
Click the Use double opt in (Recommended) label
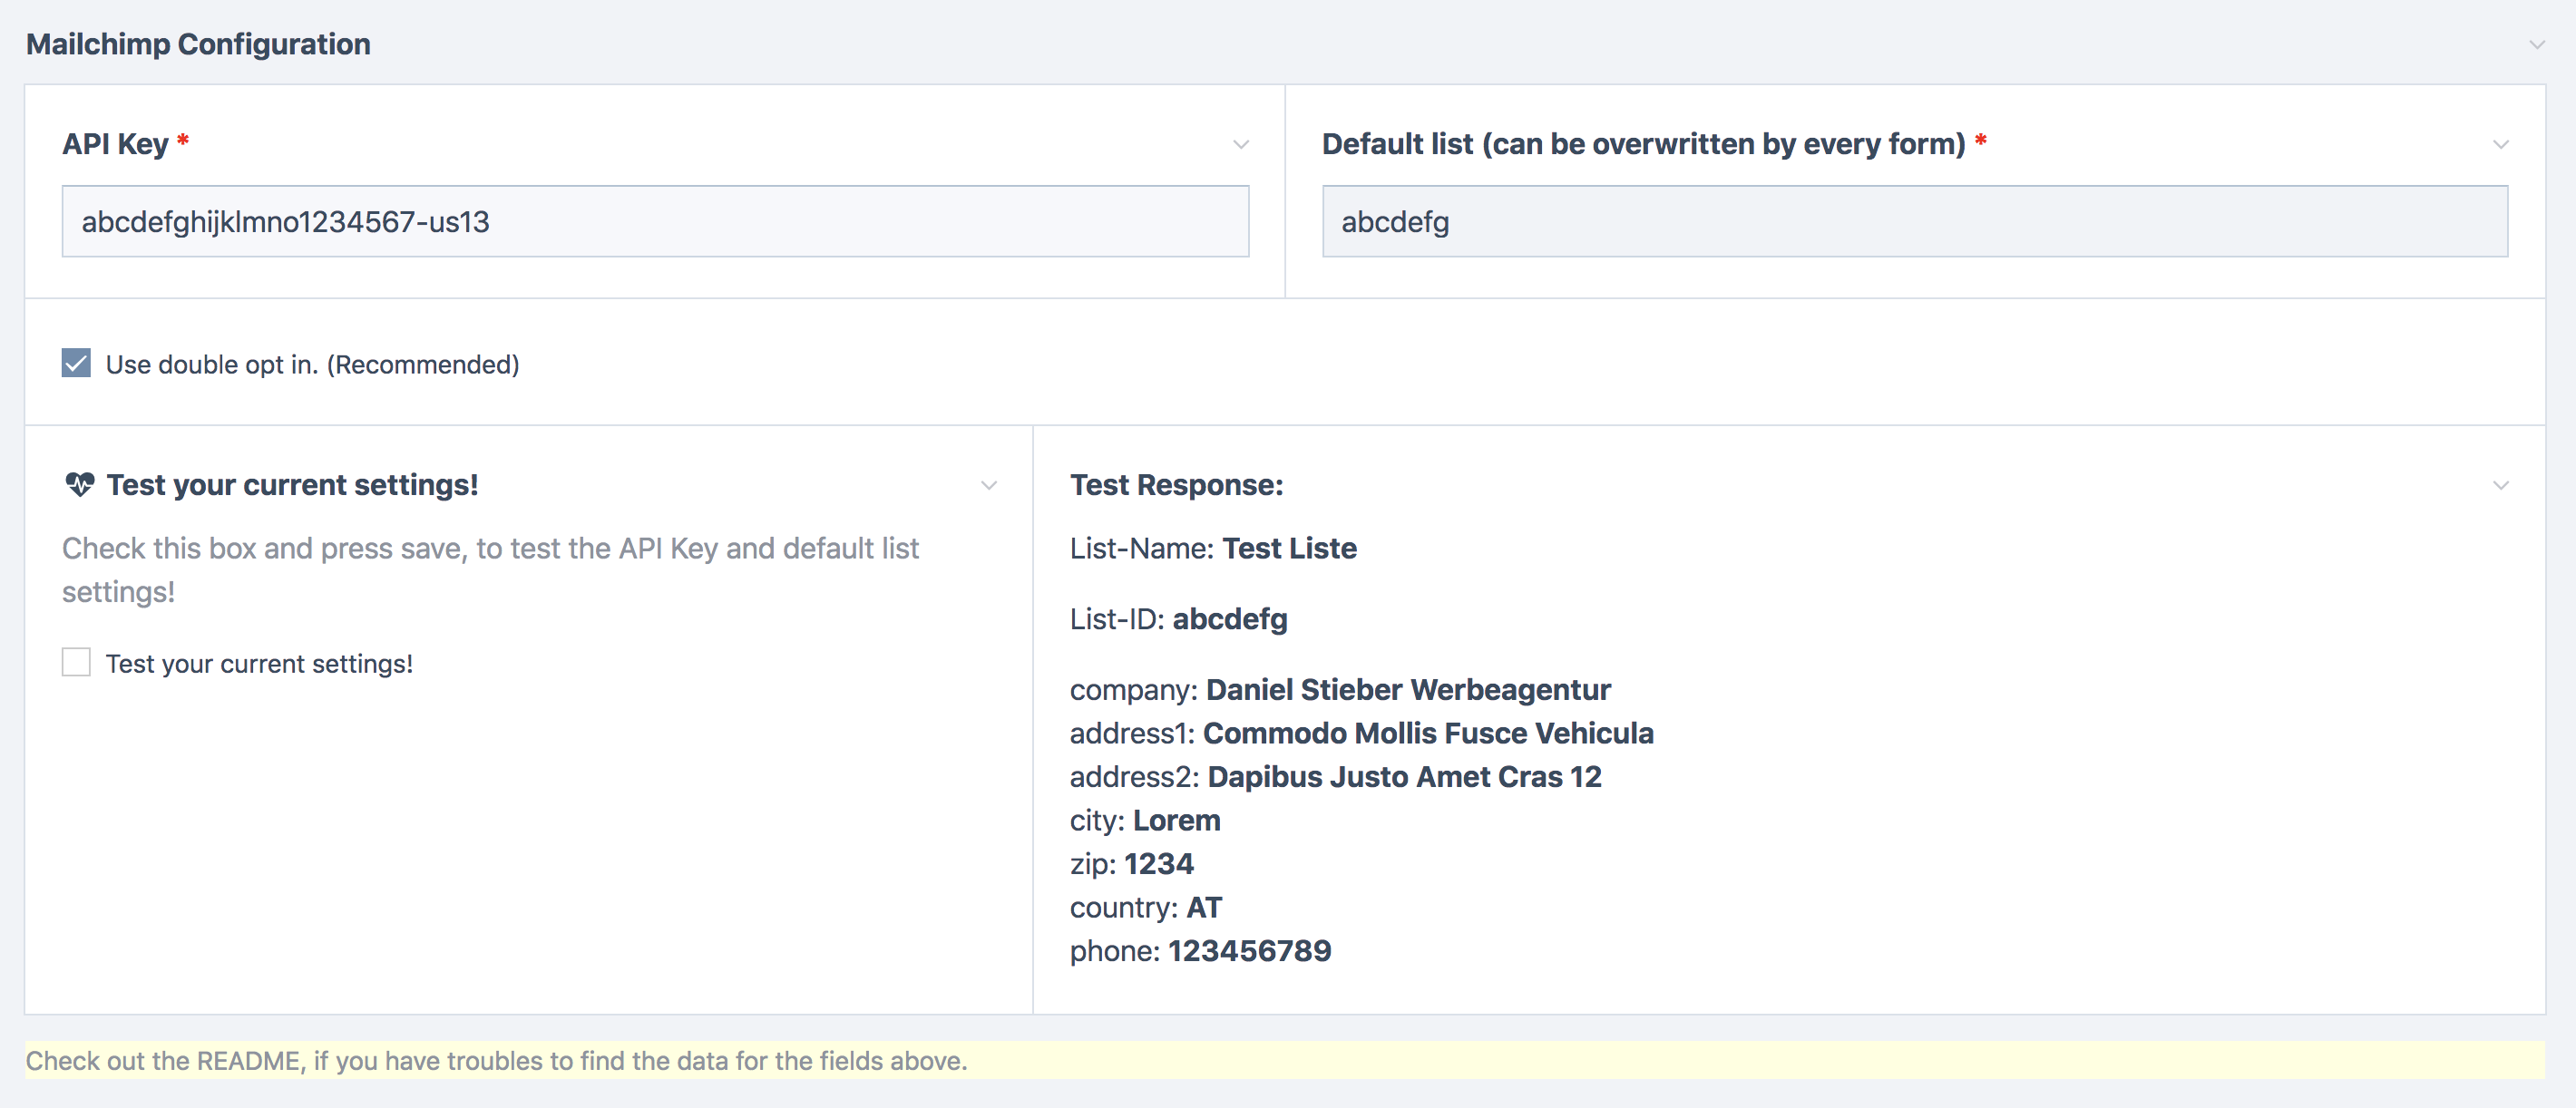click(x=312, y=365)
